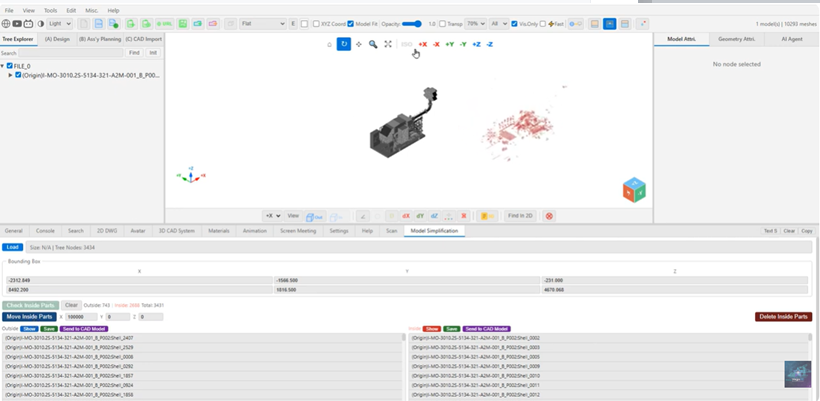Click the X offset field showing 100000
Image resolution: width=820 pixels, height=401 pixels.
(x=81, y=317)
